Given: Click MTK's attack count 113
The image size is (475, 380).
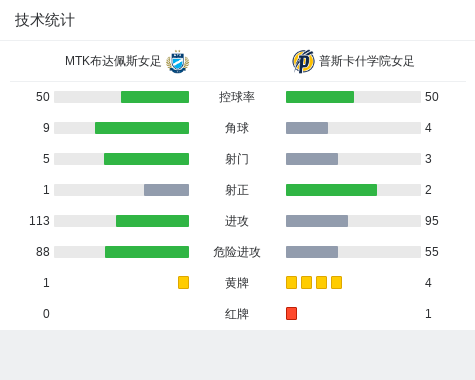Looking at the screenshot, I should click(x=39, y=221).
